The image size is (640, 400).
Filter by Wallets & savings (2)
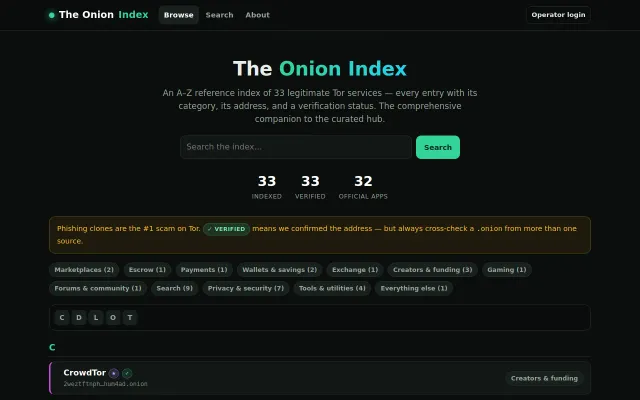click(x=280, y=270)
